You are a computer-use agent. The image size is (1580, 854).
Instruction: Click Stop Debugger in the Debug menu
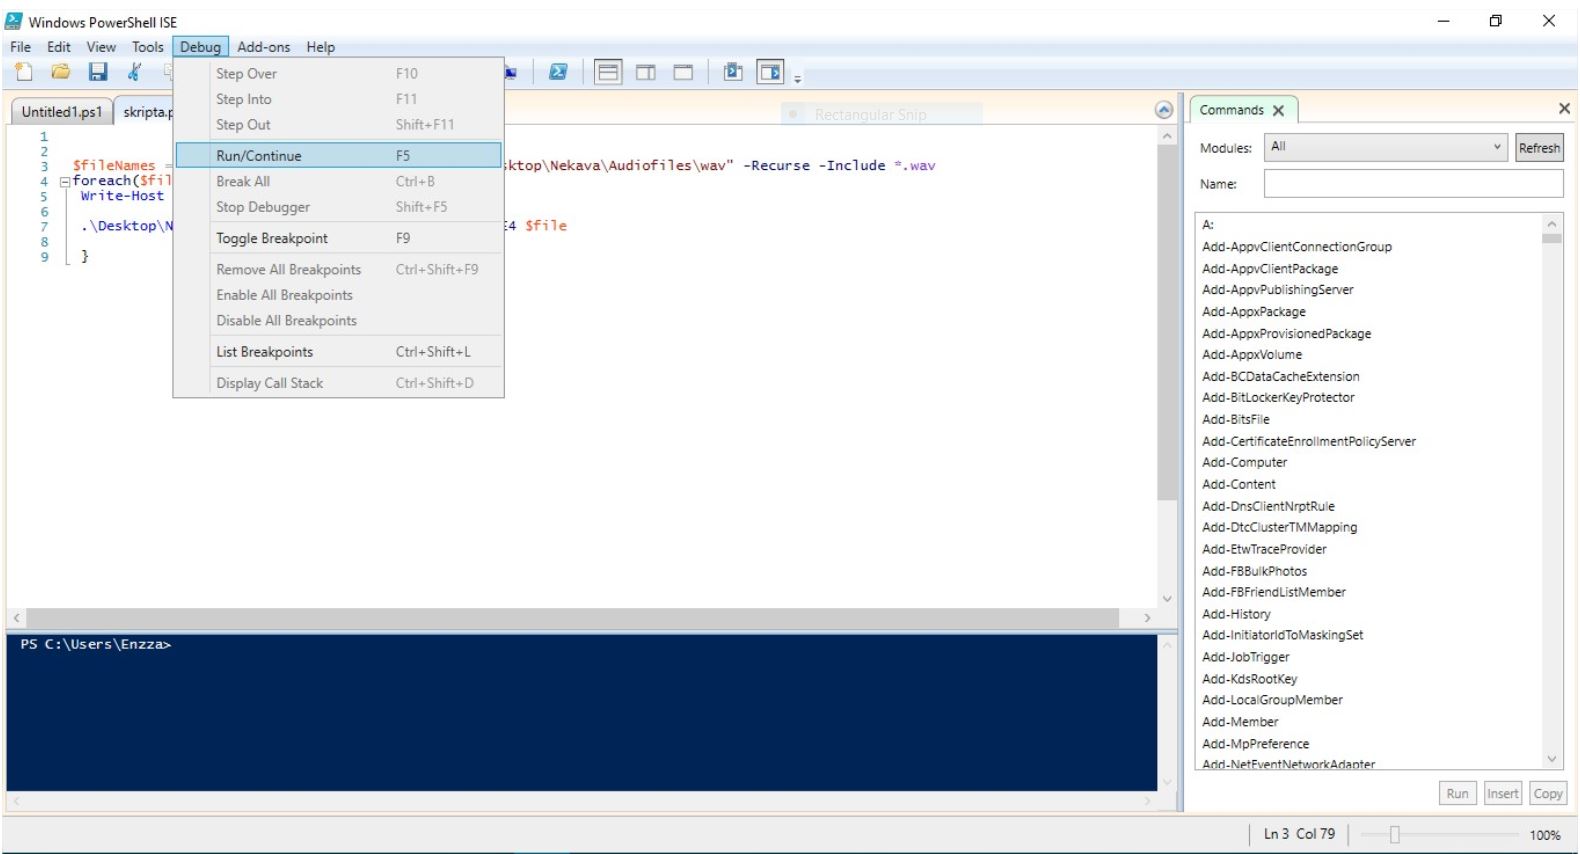(x=338, y=207)
